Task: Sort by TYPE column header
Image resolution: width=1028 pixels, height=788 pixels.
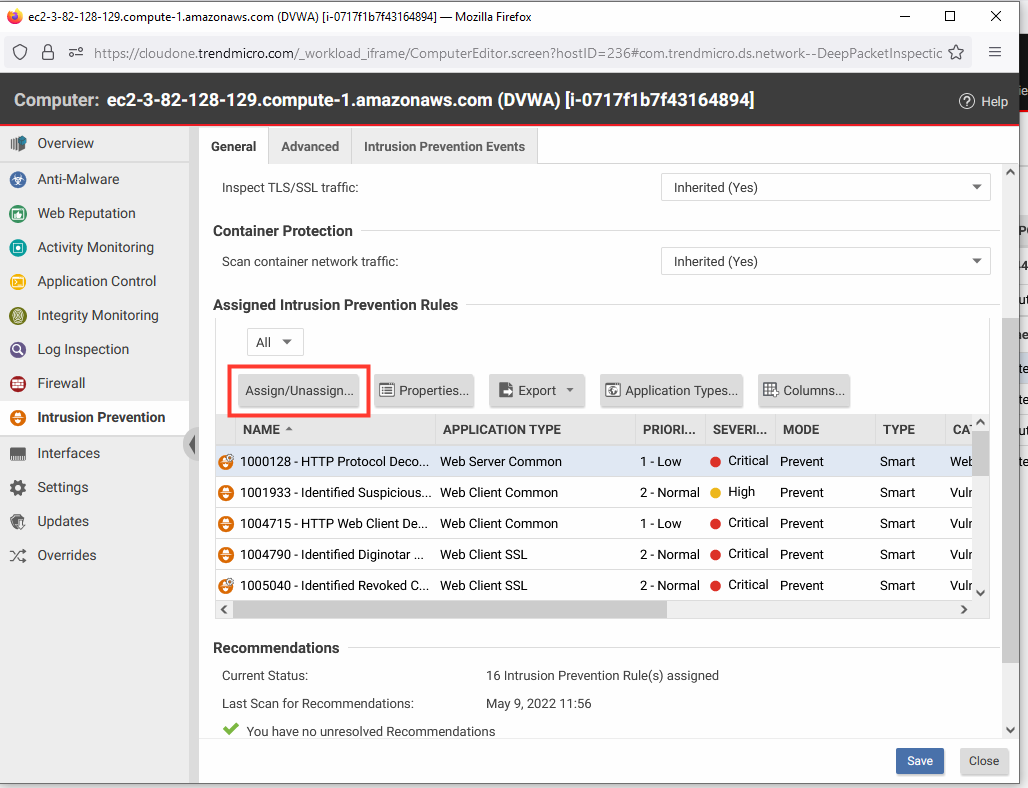Action: click(899, 429)
